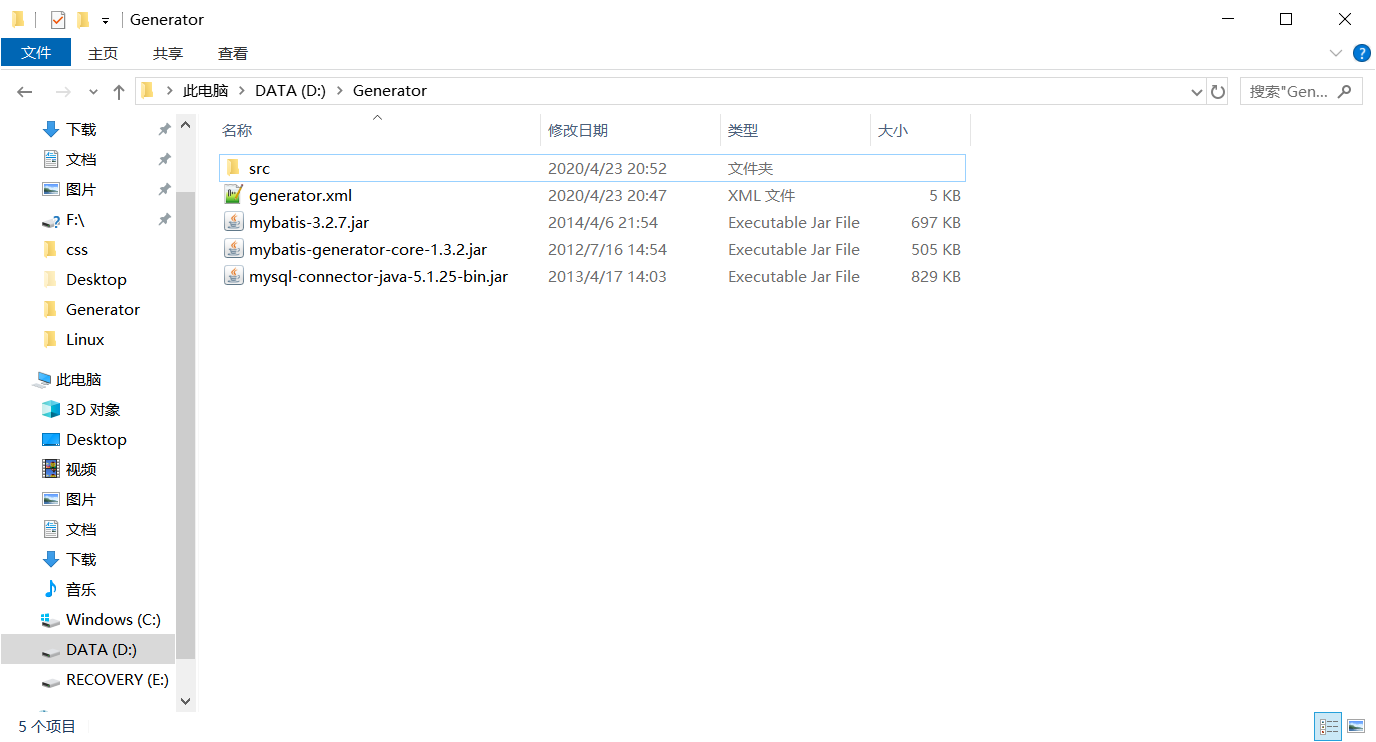Screen dimensions: 1376x742
Task: Open 视频 in navigation pane
Action: [81, 469]
